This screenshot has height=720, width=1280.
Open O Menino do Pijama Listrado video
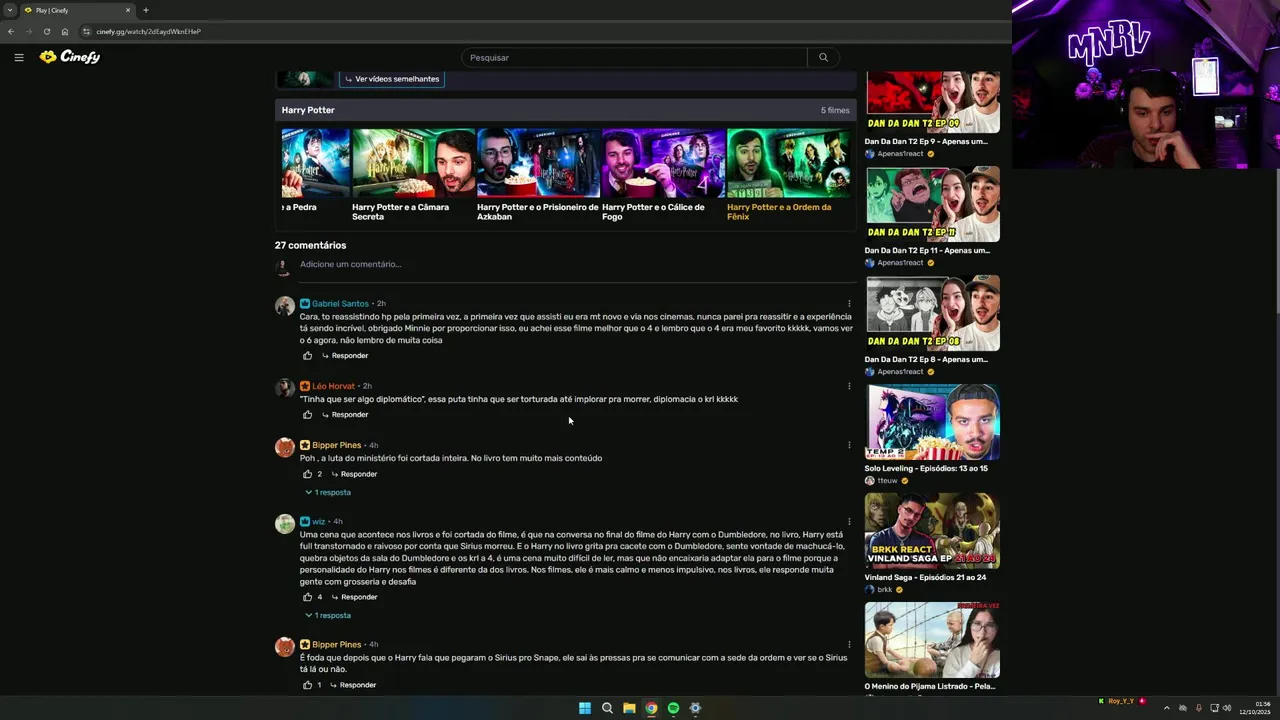coord(932,640)
